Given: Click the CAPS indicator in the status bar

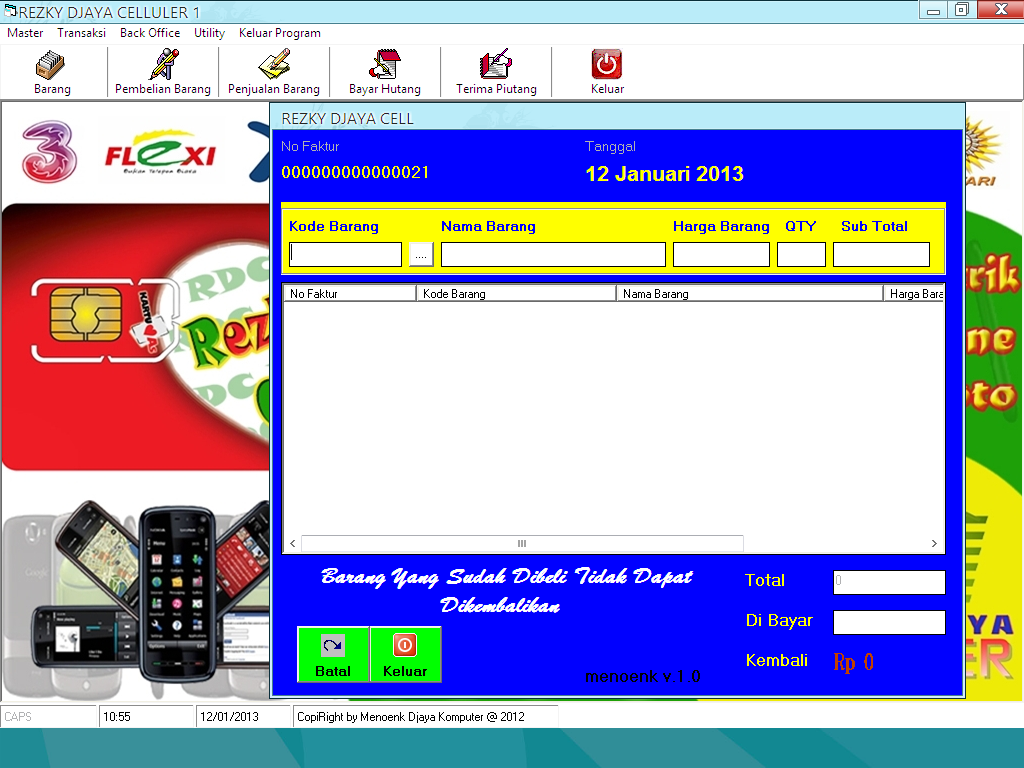Looking at the screenshot, I should click(x=45, y=716).
